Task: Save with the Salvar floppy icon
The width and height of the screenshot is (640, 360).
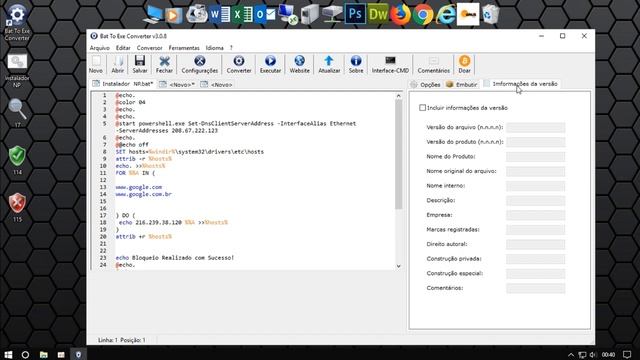Action: pos(140,64)
